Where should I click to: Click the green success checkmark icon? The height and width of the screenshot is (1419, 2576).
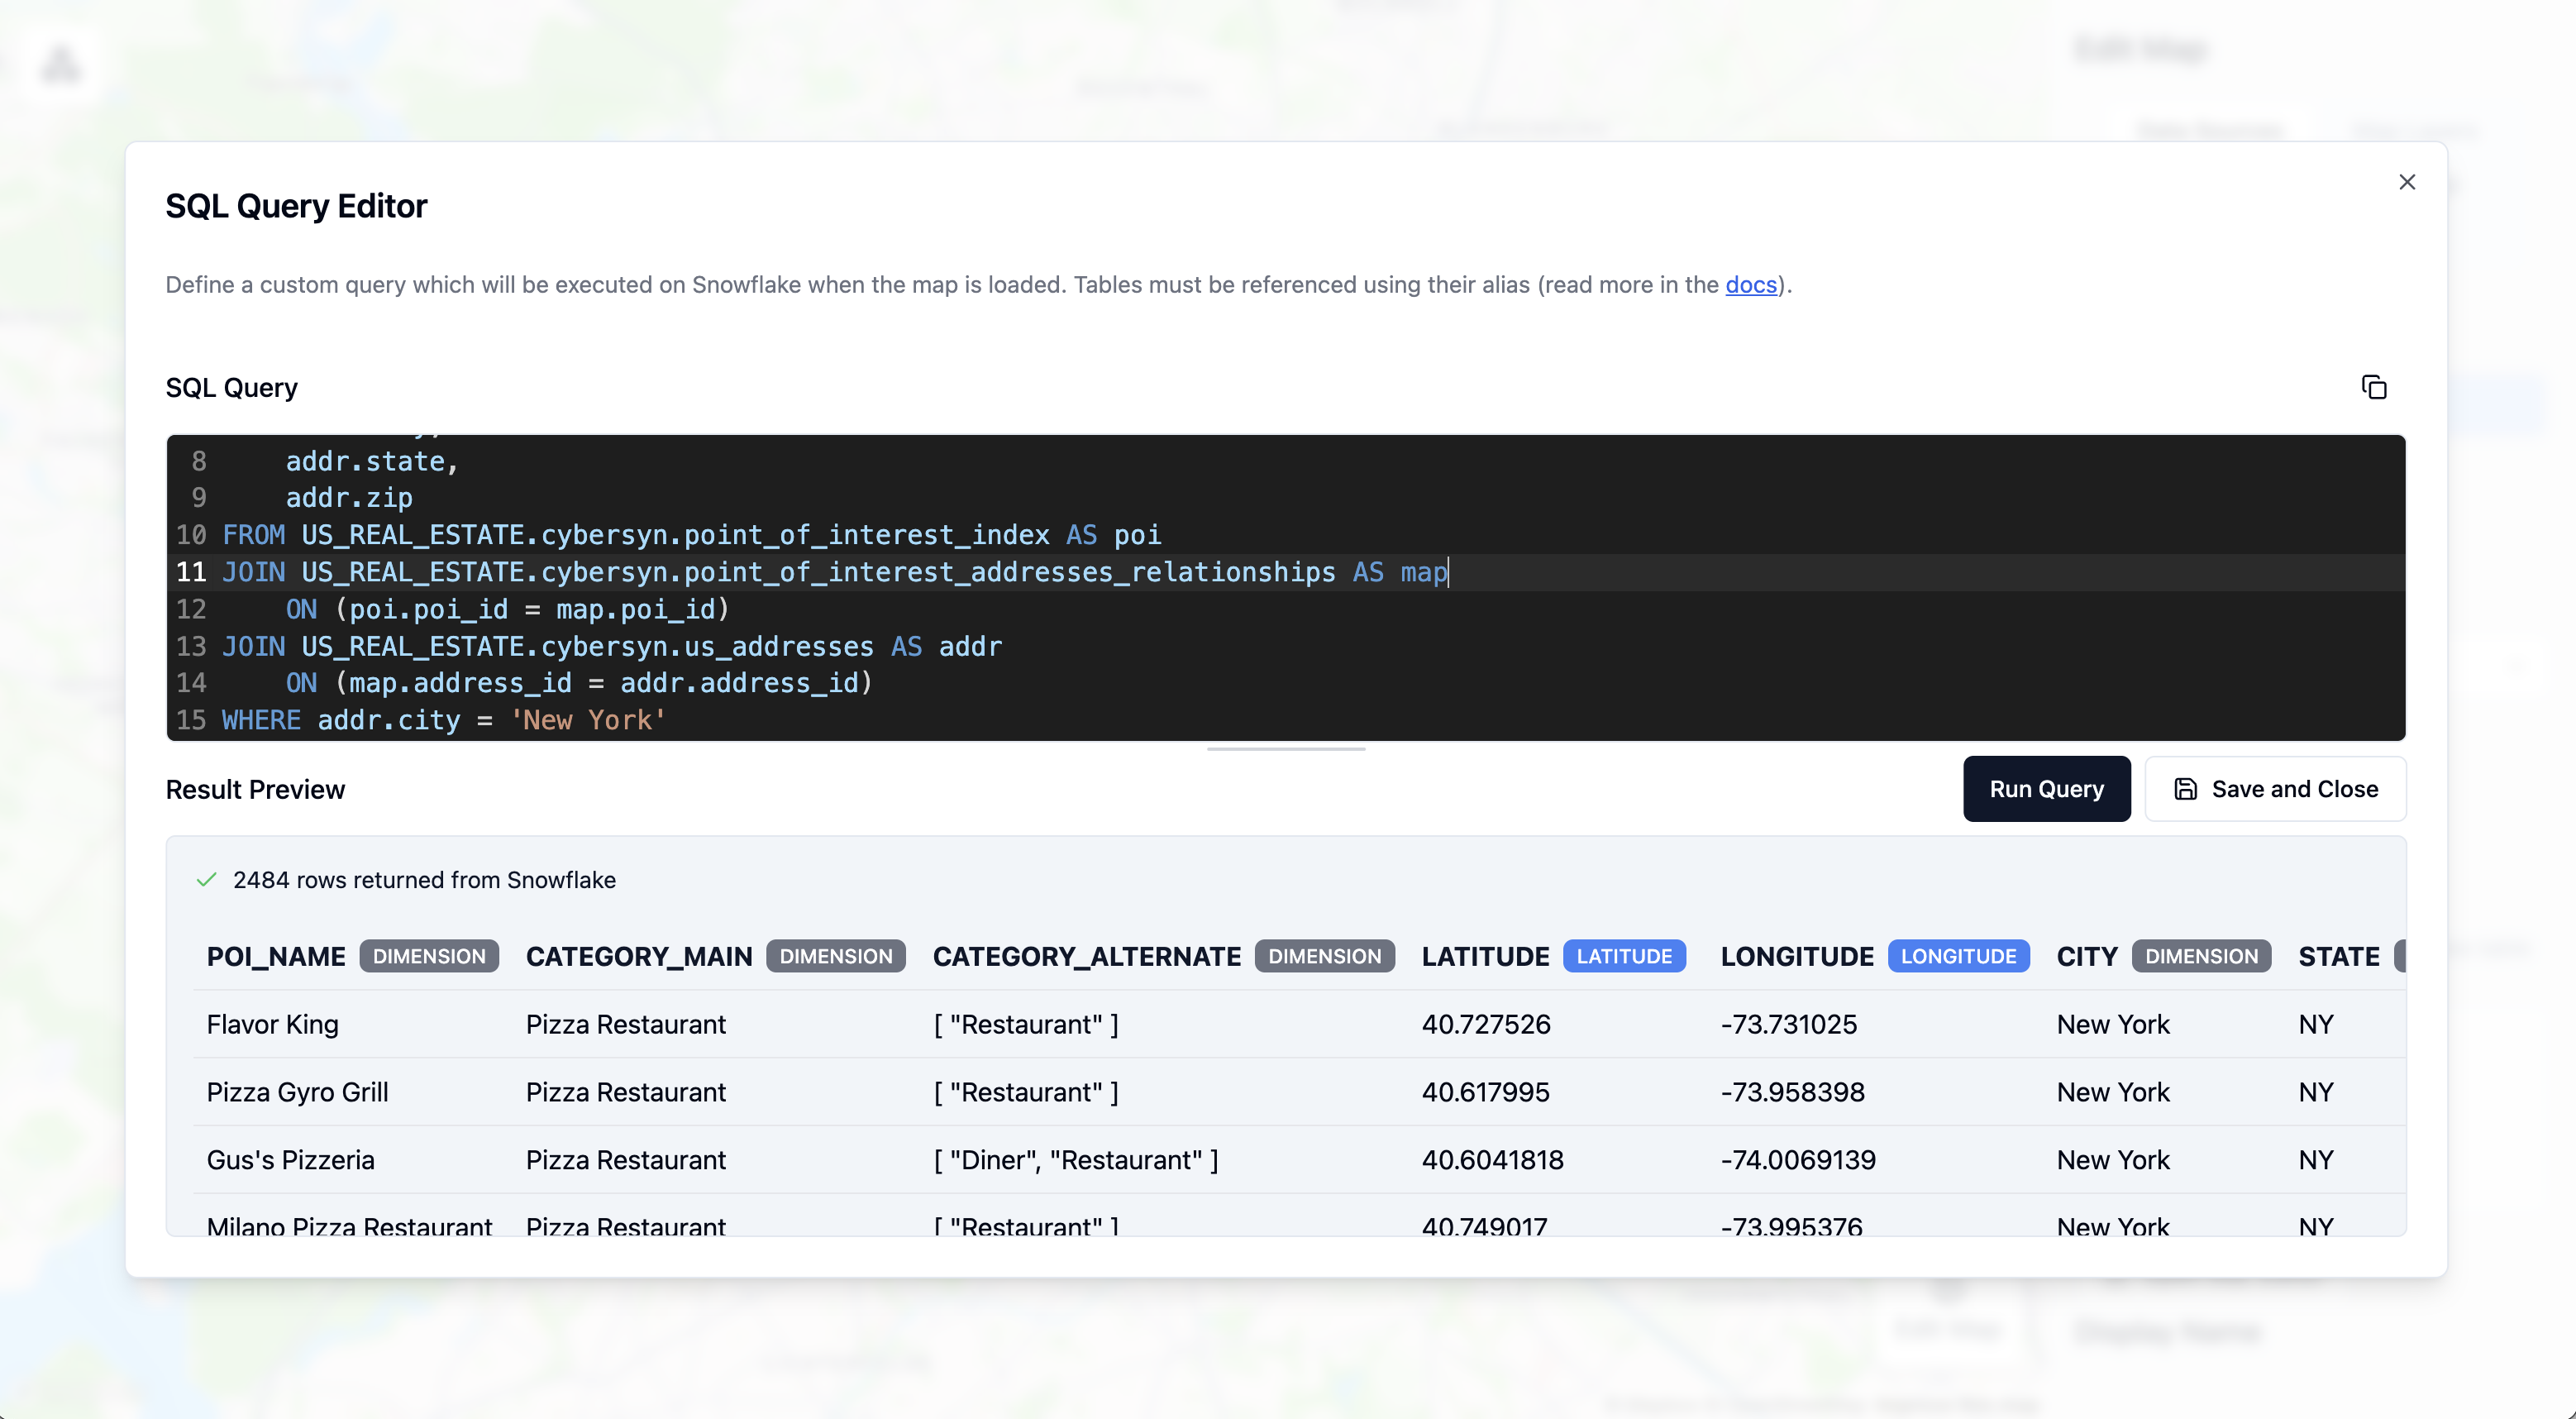pos(206,880)
